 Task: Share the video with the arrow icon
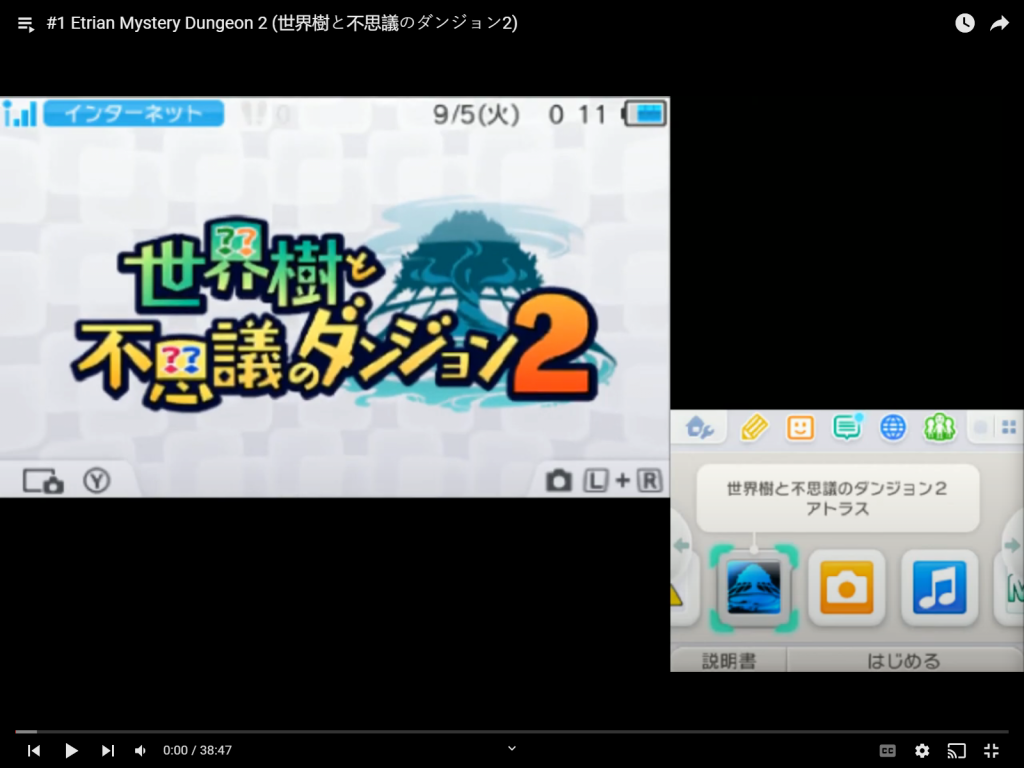click(1000, 24)
